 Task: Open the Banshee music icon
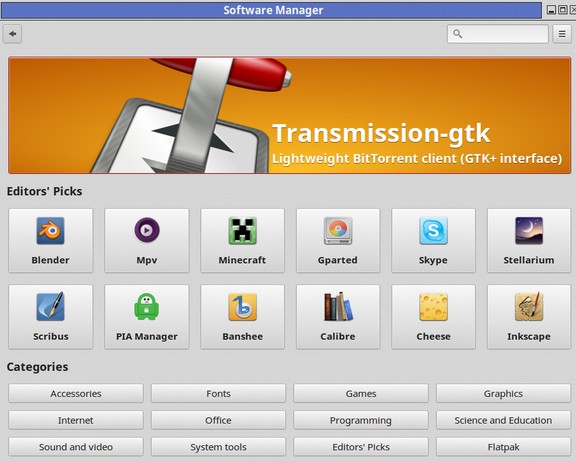(x=242, y=307)
